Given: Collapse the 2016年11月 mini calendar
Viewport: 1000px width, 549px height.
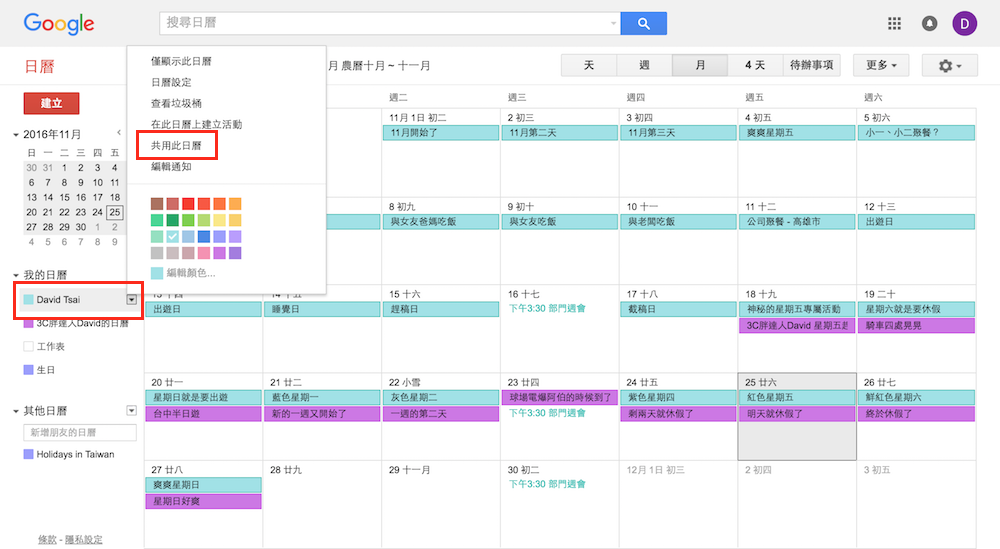Looking at the screenshot, I should tap(16, 135).
